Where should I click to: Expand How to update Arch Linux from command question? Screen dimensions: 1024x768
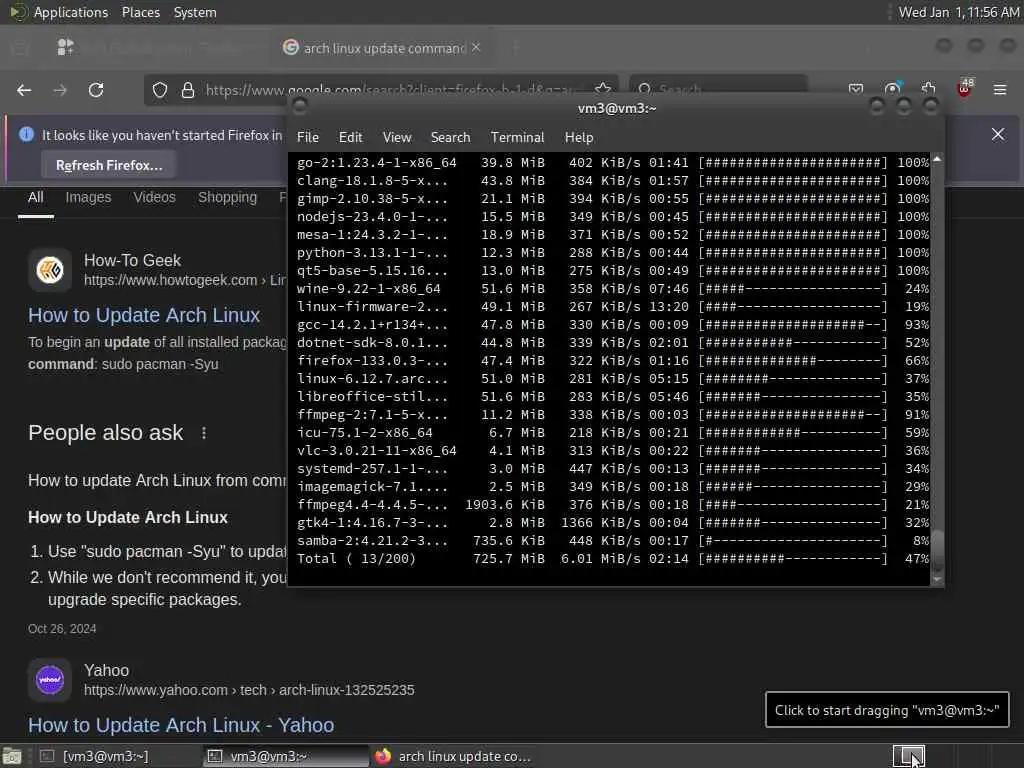coord(157,481)
